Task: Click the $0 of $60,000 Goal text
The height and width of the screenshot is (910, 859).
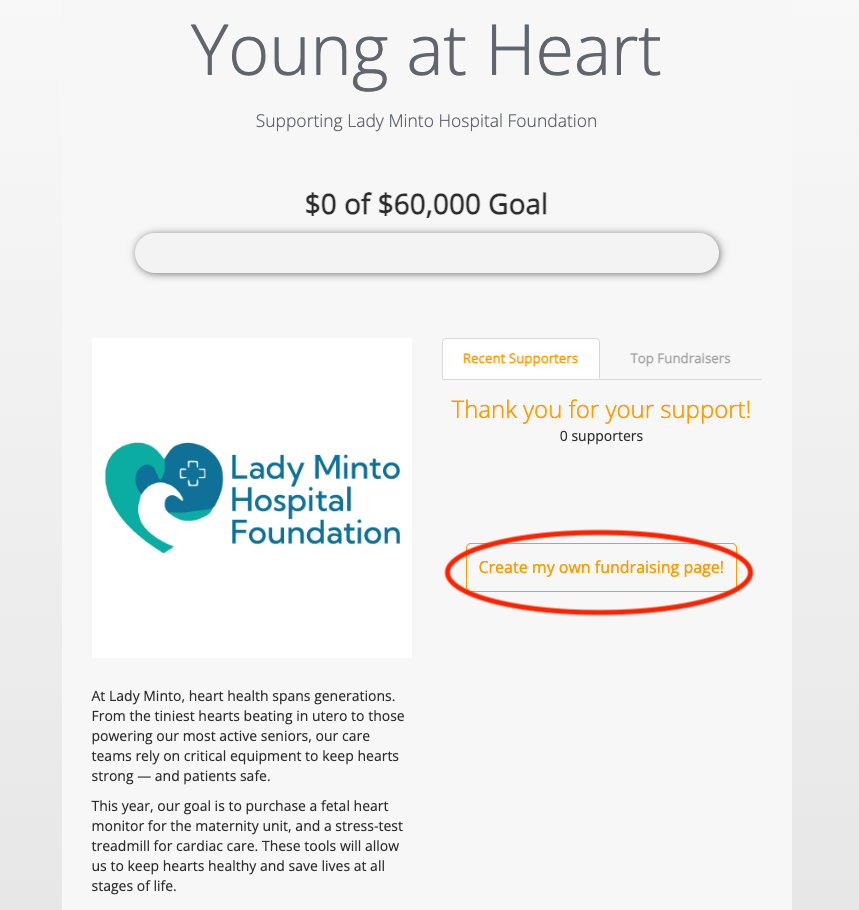Action: coord(426,204)
